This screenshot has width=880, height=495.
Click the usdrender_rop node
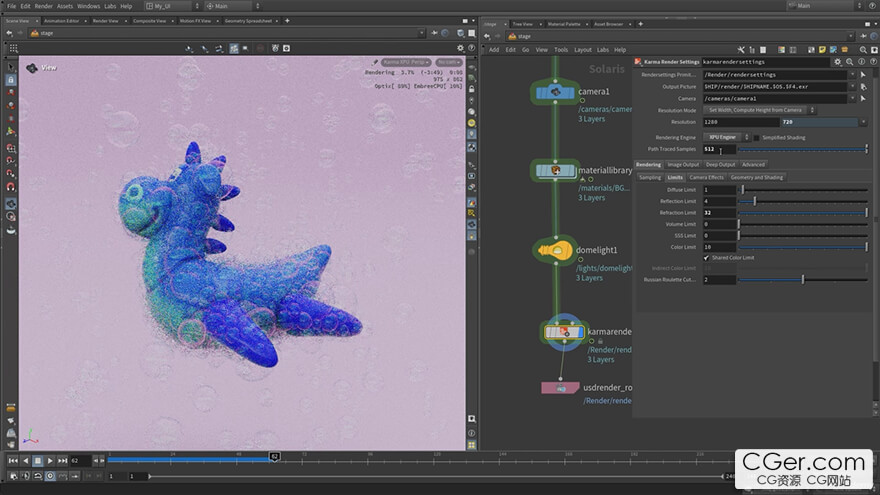560,387
